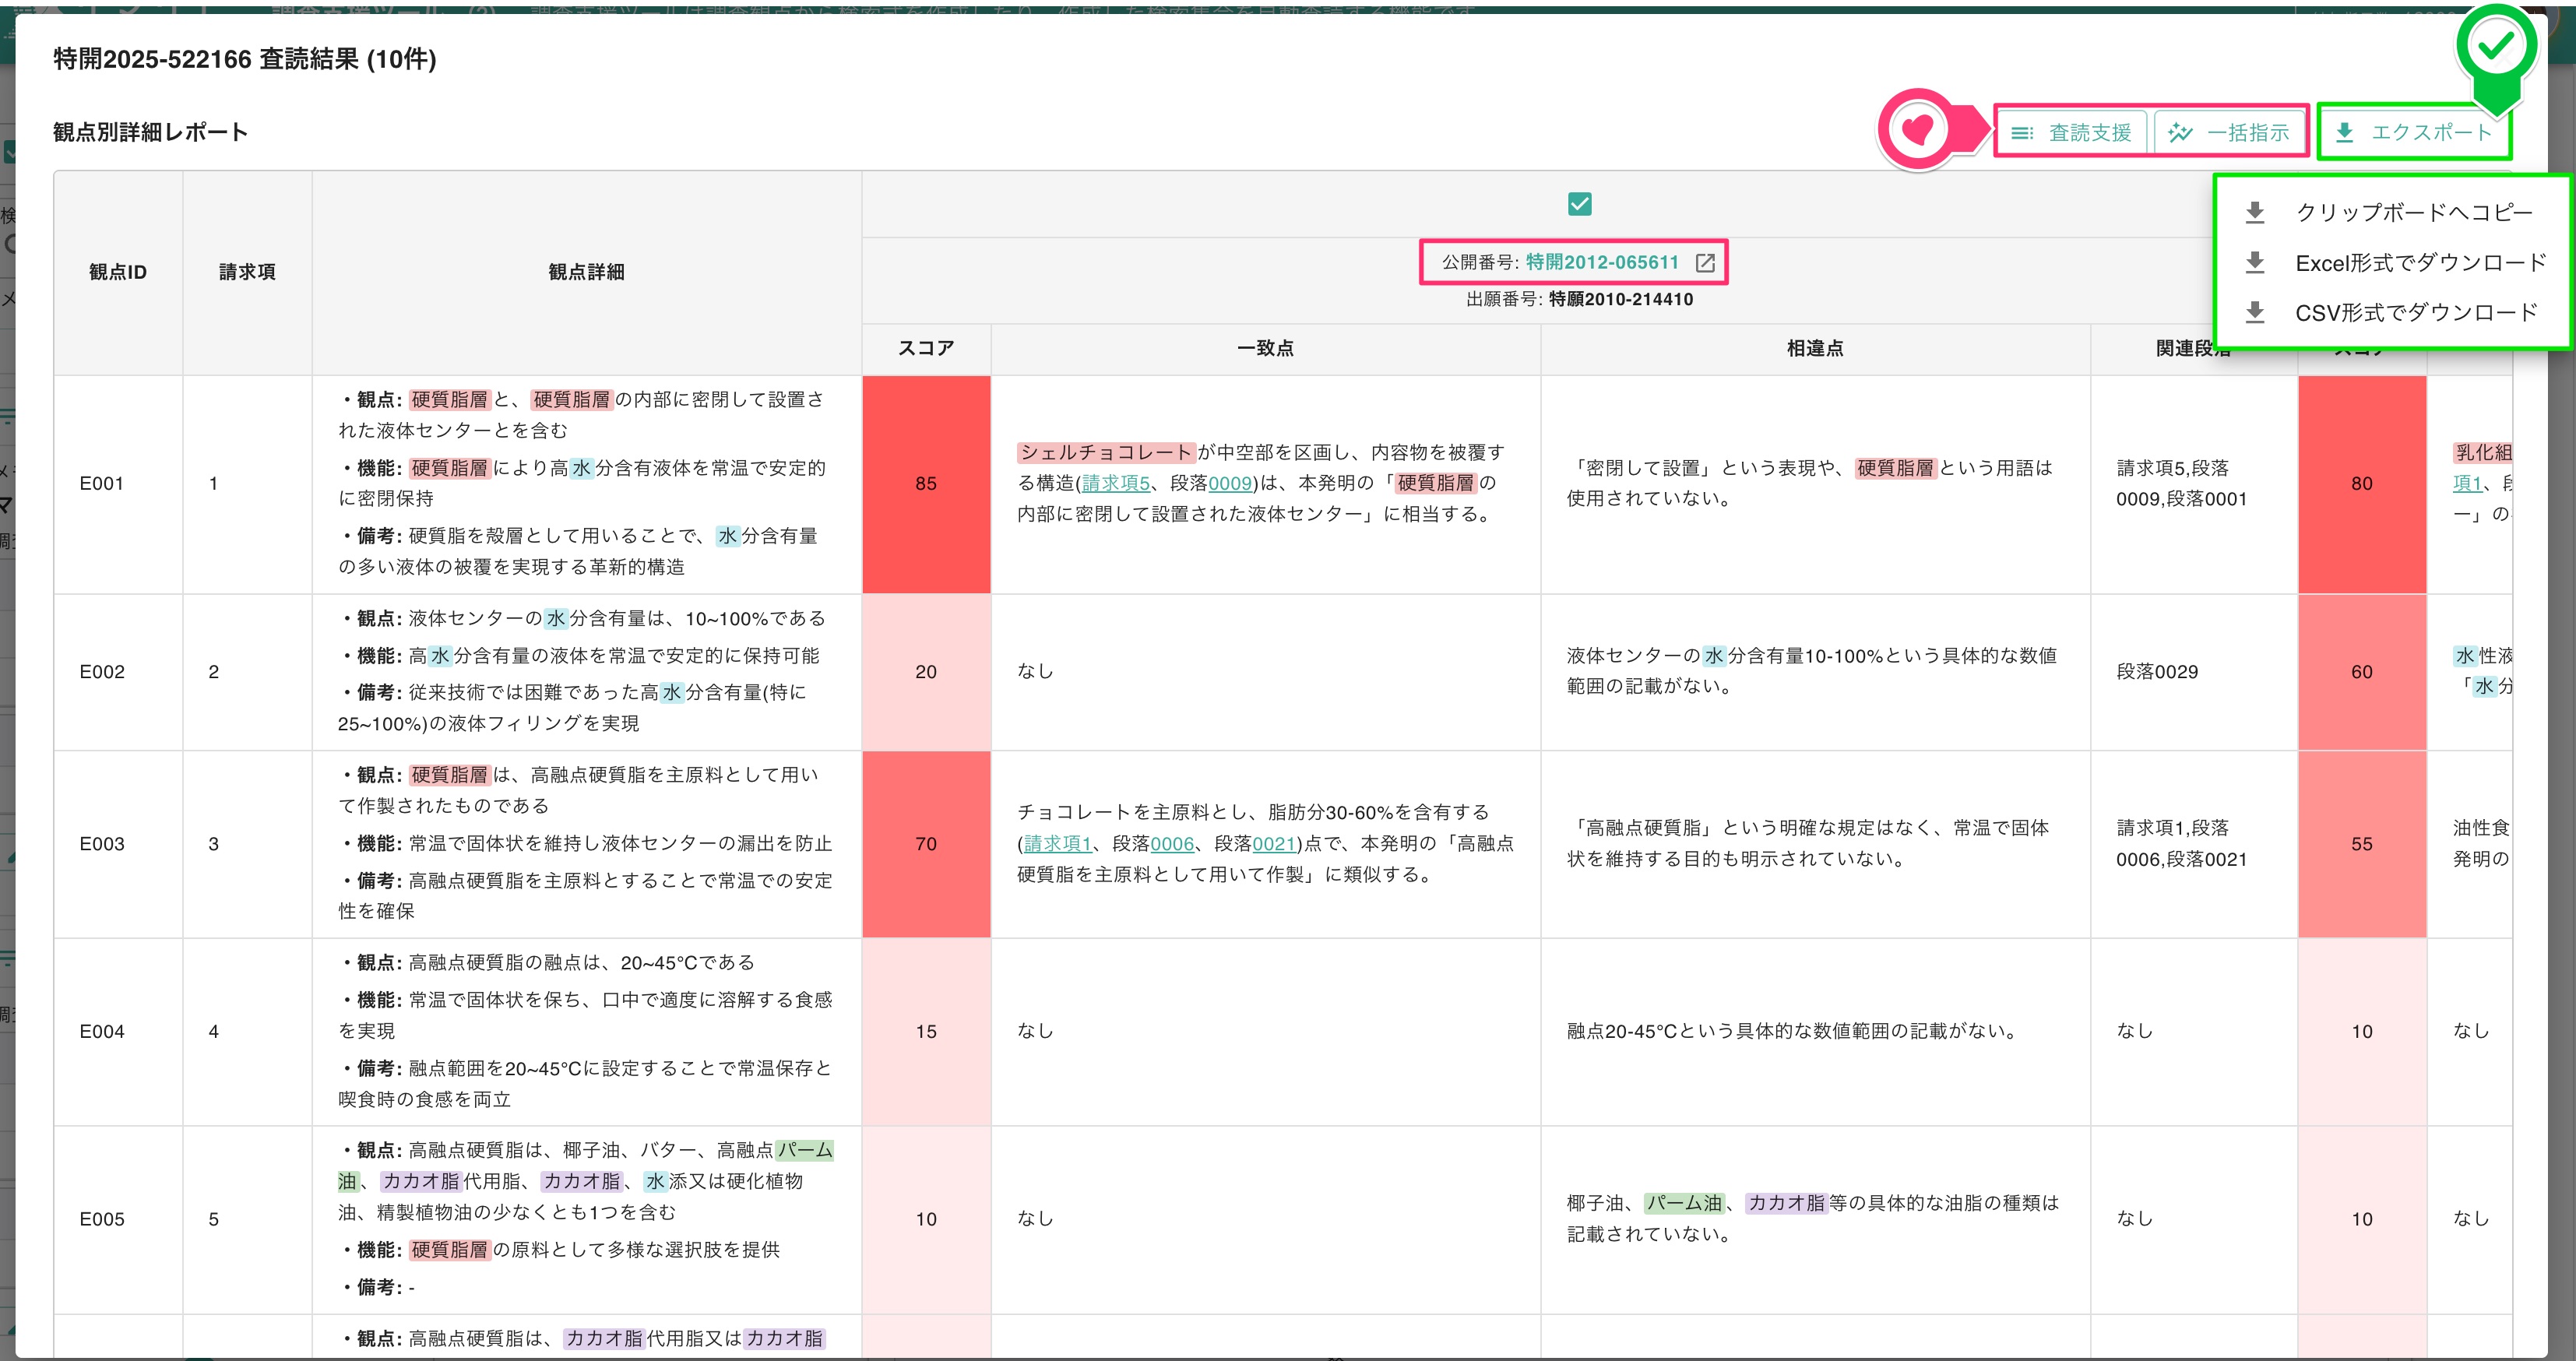
Task: Open external link icon beside 特開2012-065611
Action: 1705,263
